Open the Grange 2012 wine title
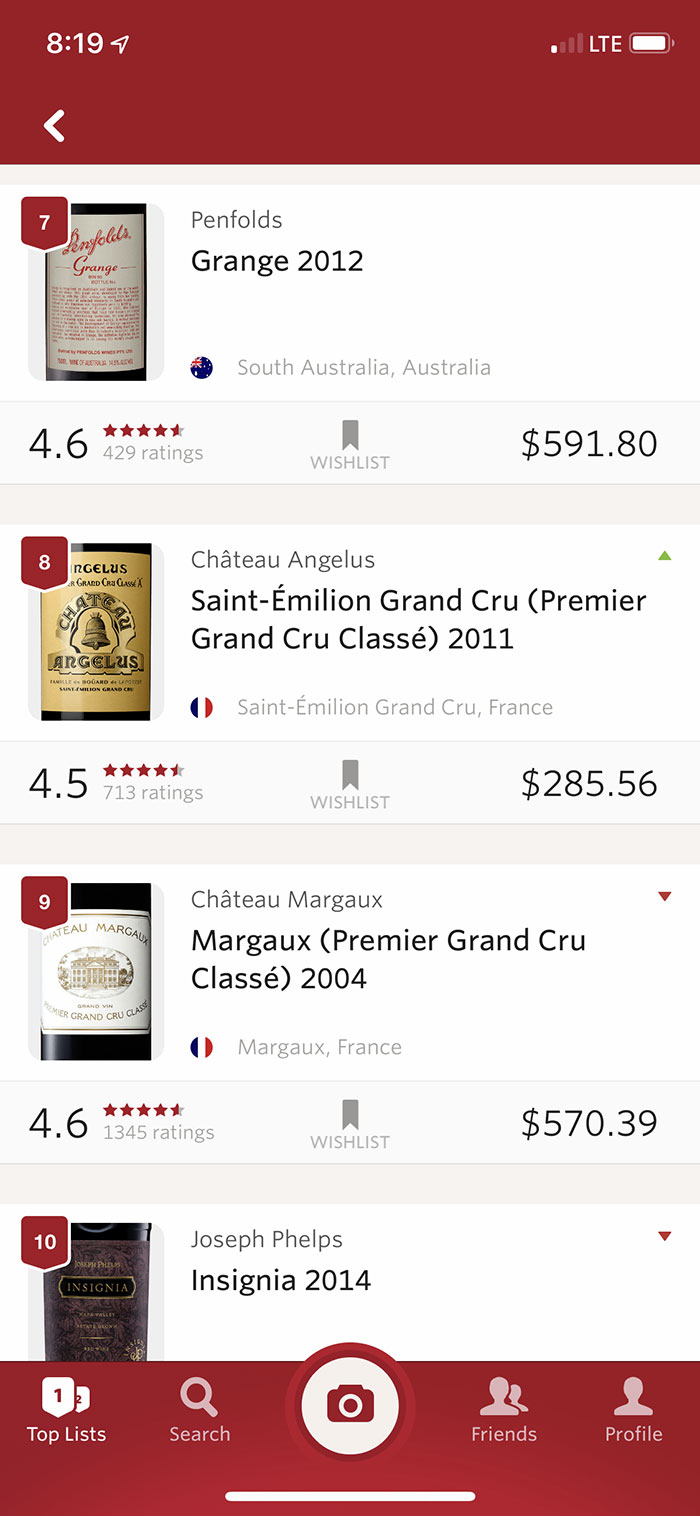This screenshot has height=1516, width=700. (x=277, y=261)
